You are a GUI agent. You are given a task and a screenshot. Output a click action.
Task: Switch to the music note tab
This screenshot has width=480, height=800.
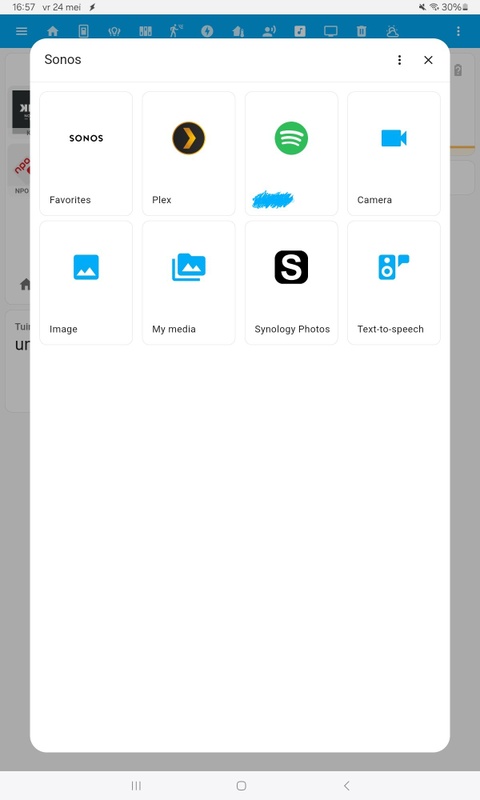pos(300,31)
